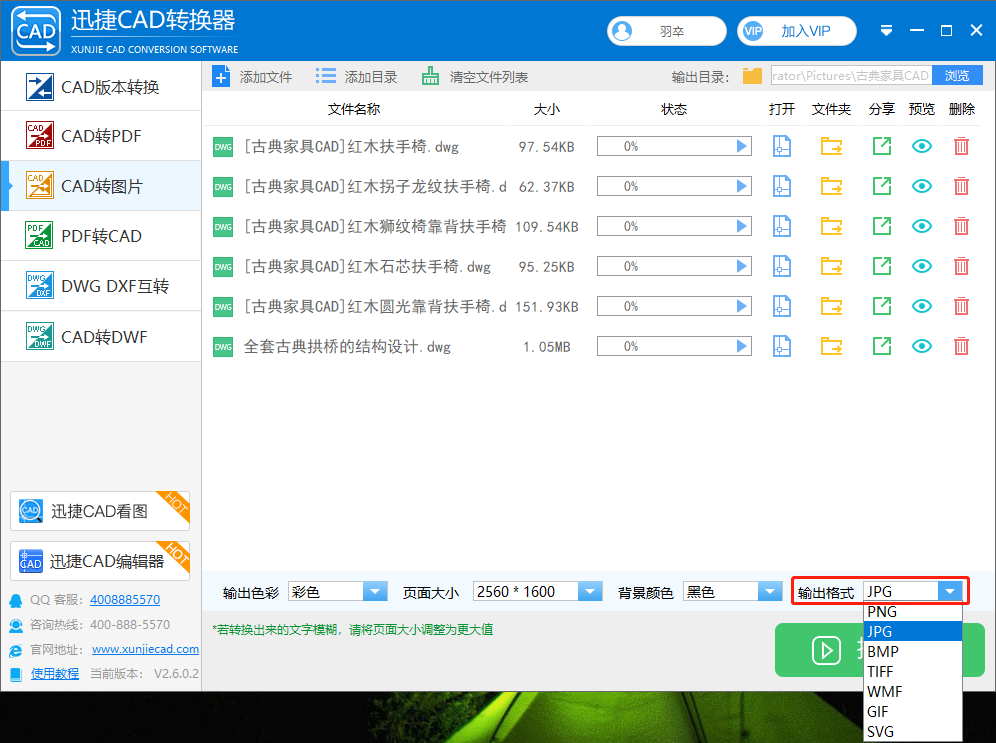
Task: Expand the 页面大小 2560 * 1600 dropdown
Action: (589, 591)
